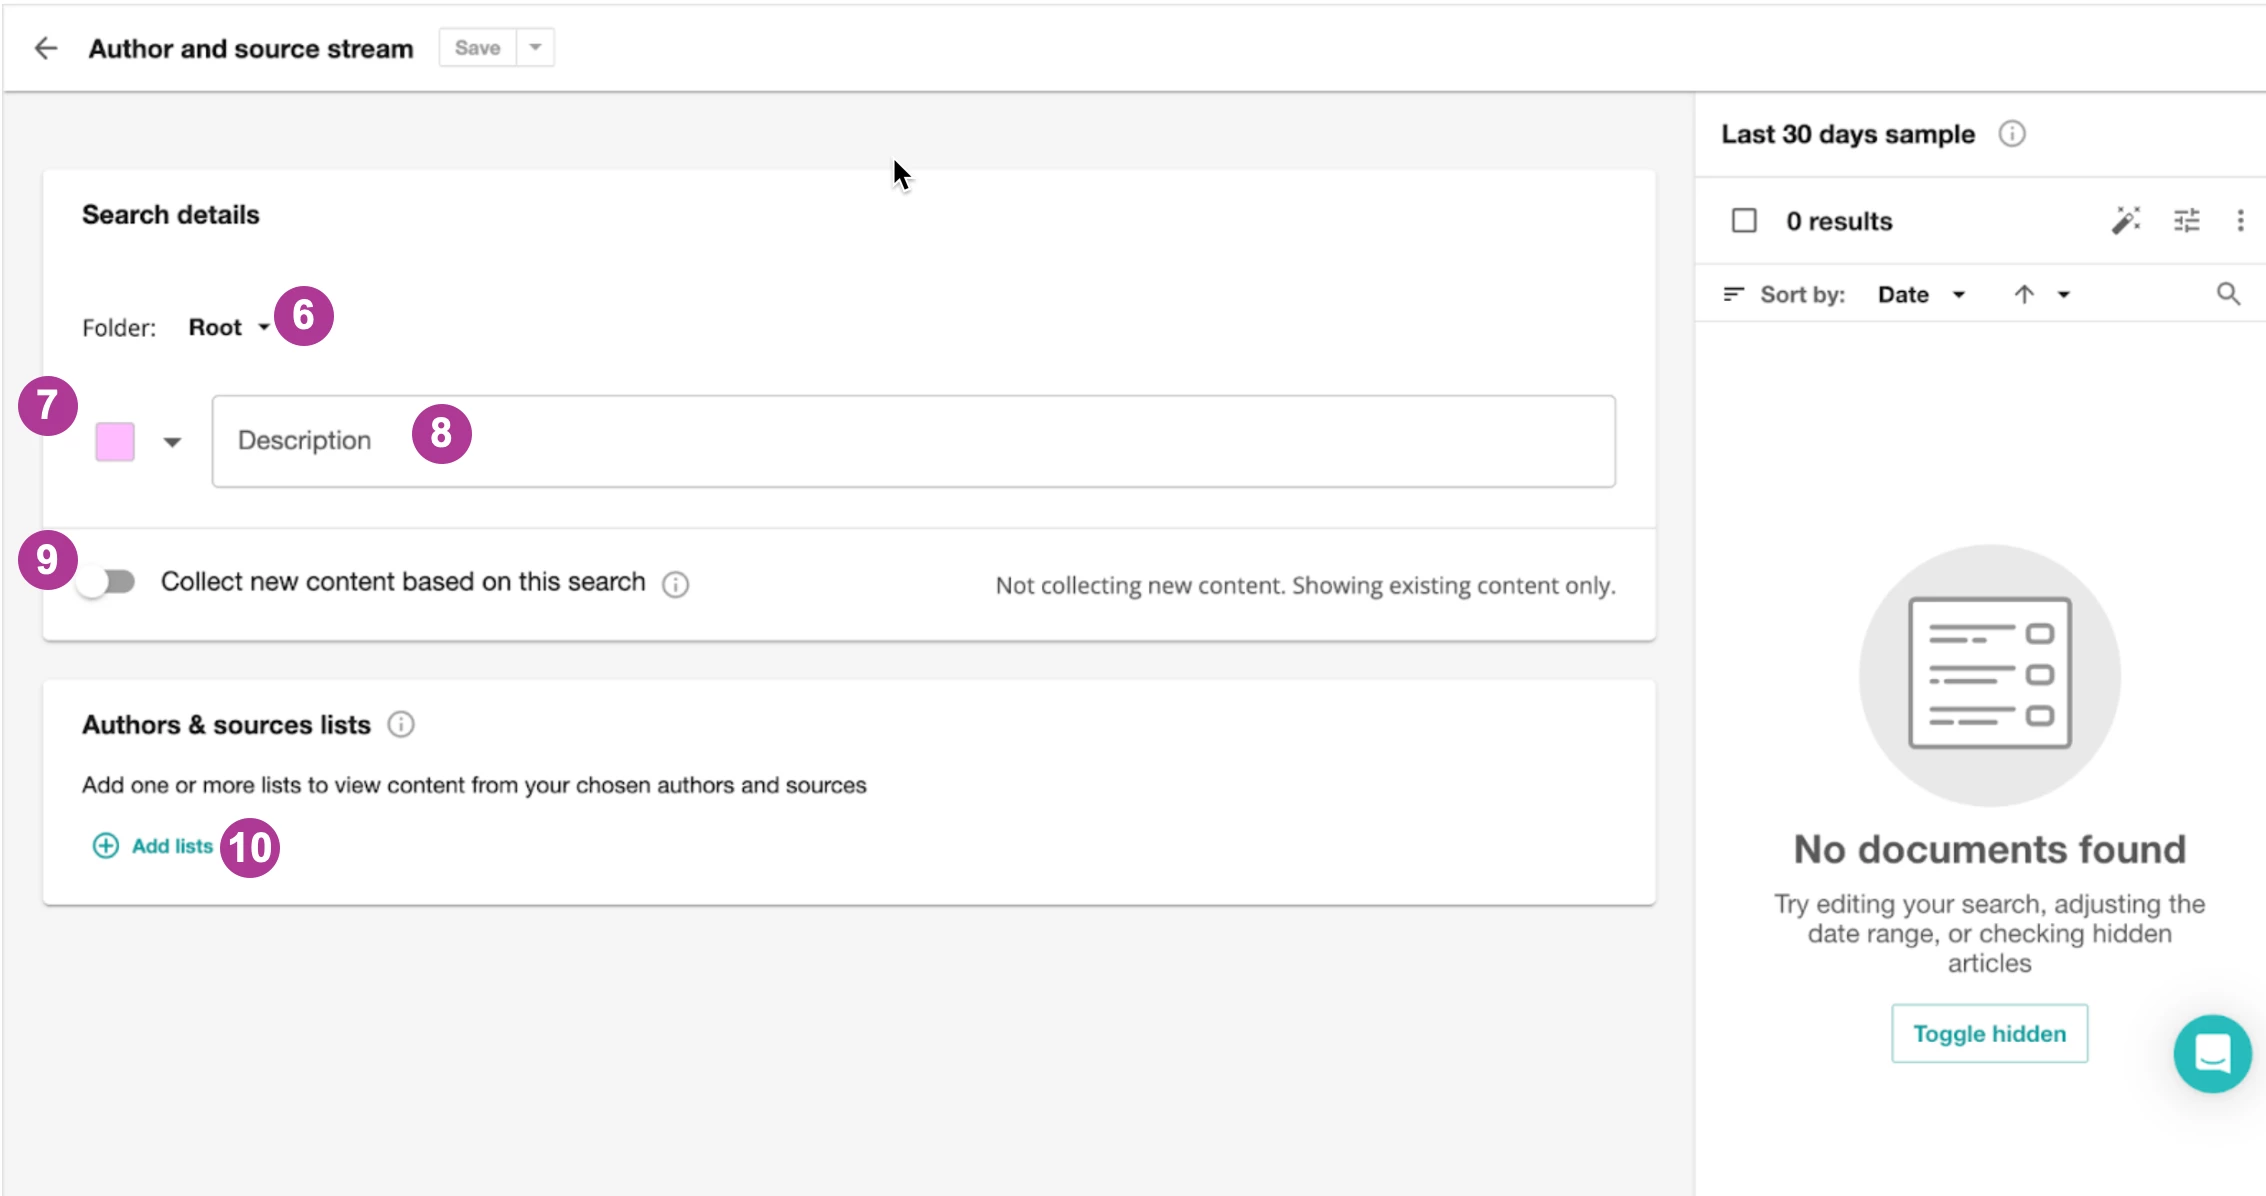Open the color picker dropdown arrow

click(172, 442)
